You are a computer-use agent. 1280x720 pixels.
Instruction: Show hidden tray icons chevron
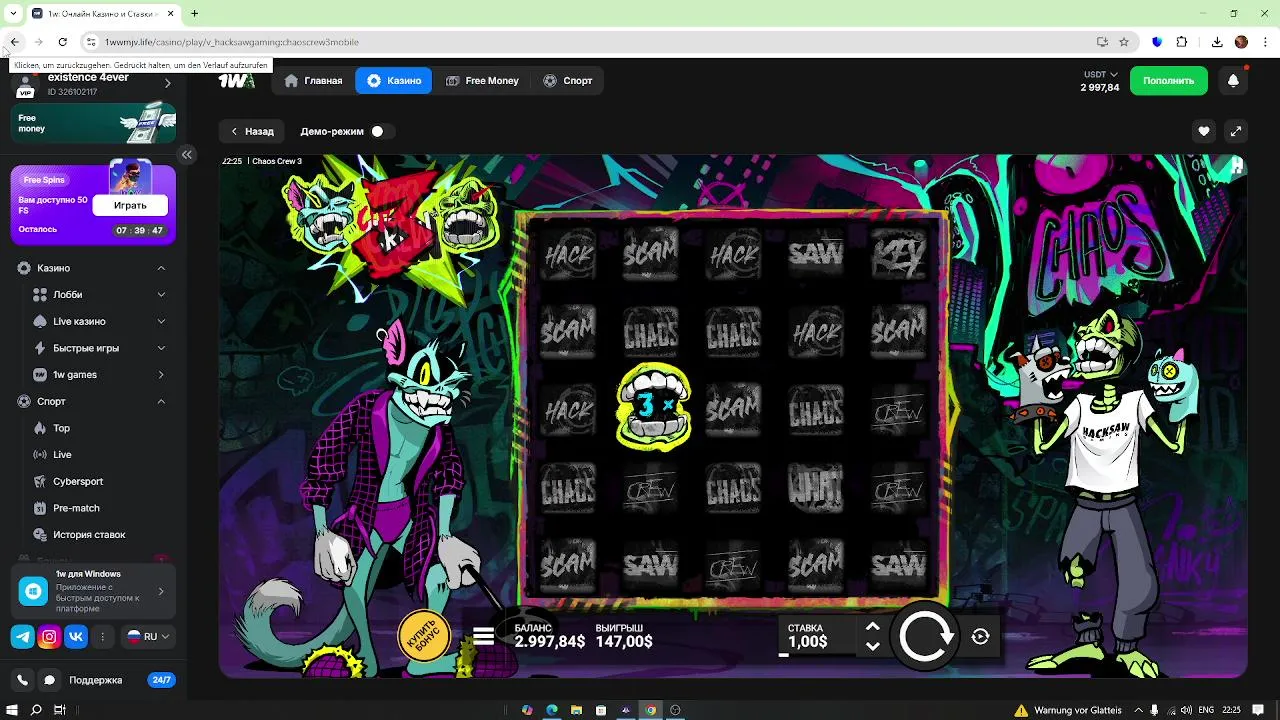coord(1139,710)
